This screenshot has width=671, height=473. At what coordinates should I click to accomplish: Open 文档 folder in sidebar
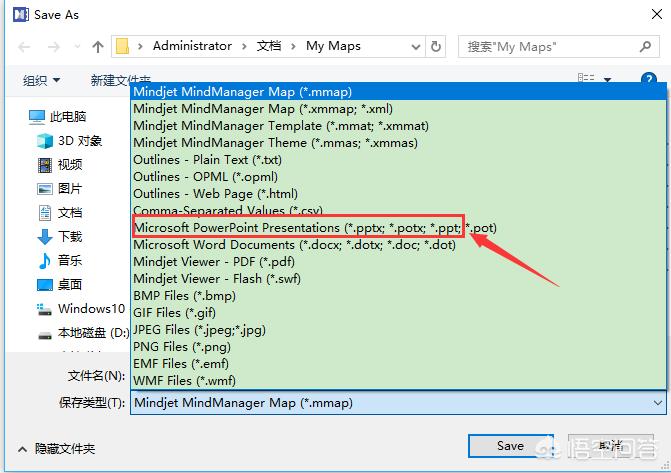click(x=60, y=212)
